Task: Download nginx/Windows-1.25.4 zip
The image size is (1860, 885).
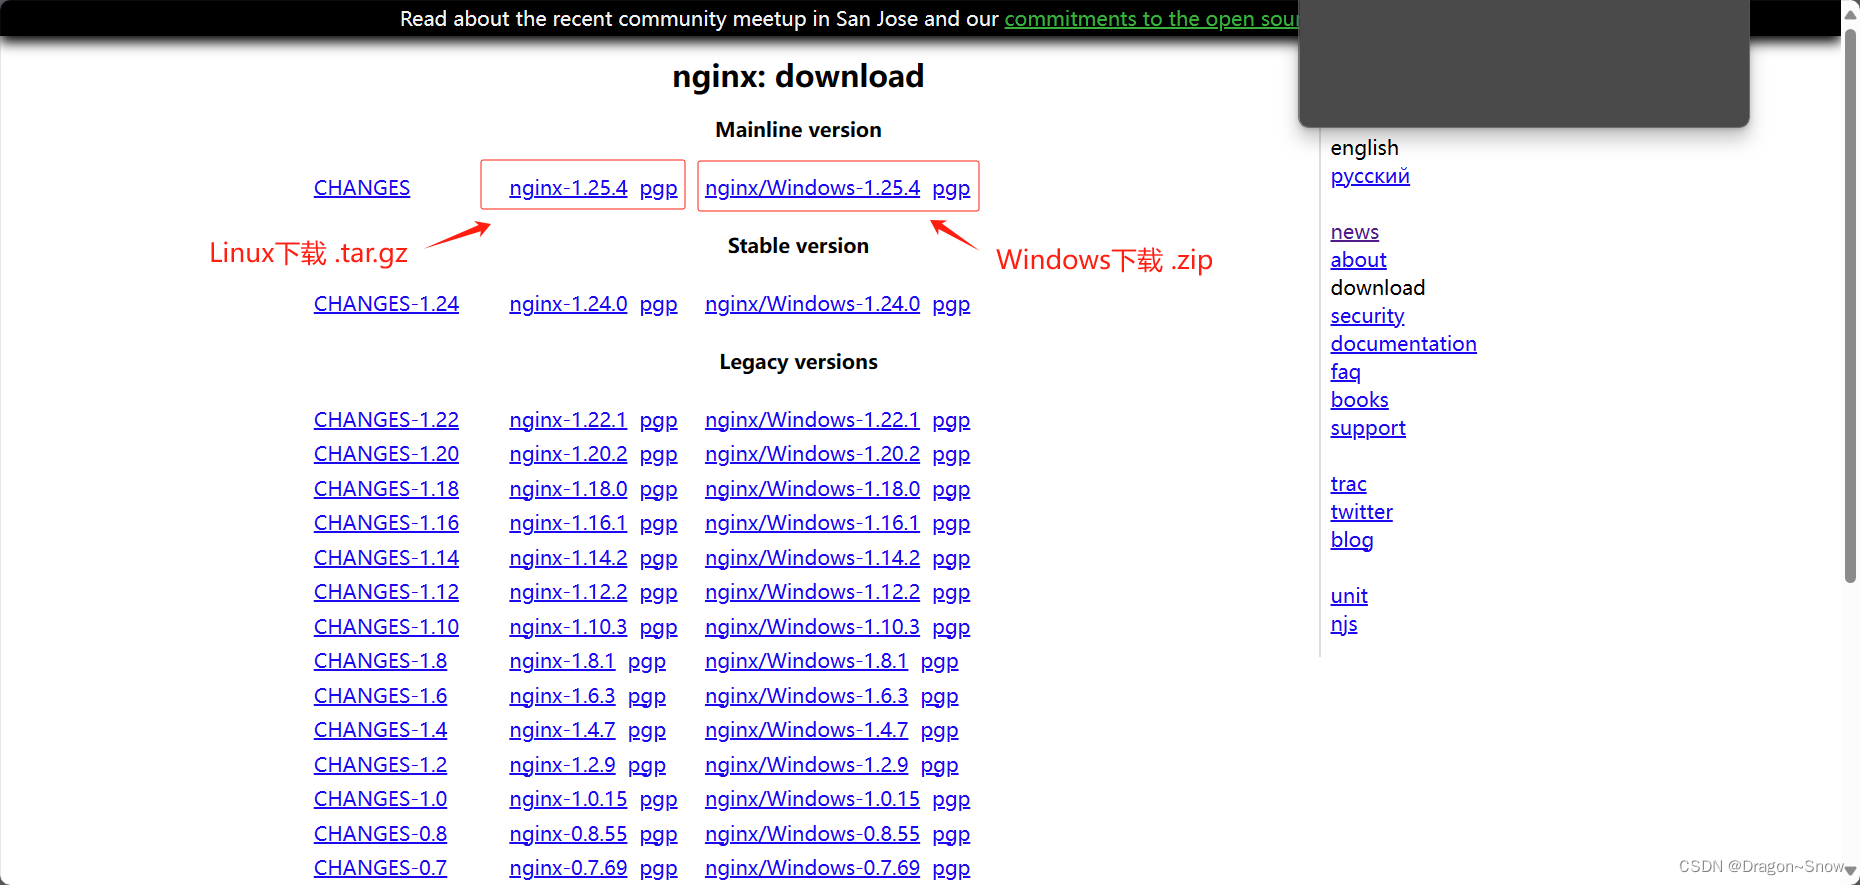Action: click(812, 188)
